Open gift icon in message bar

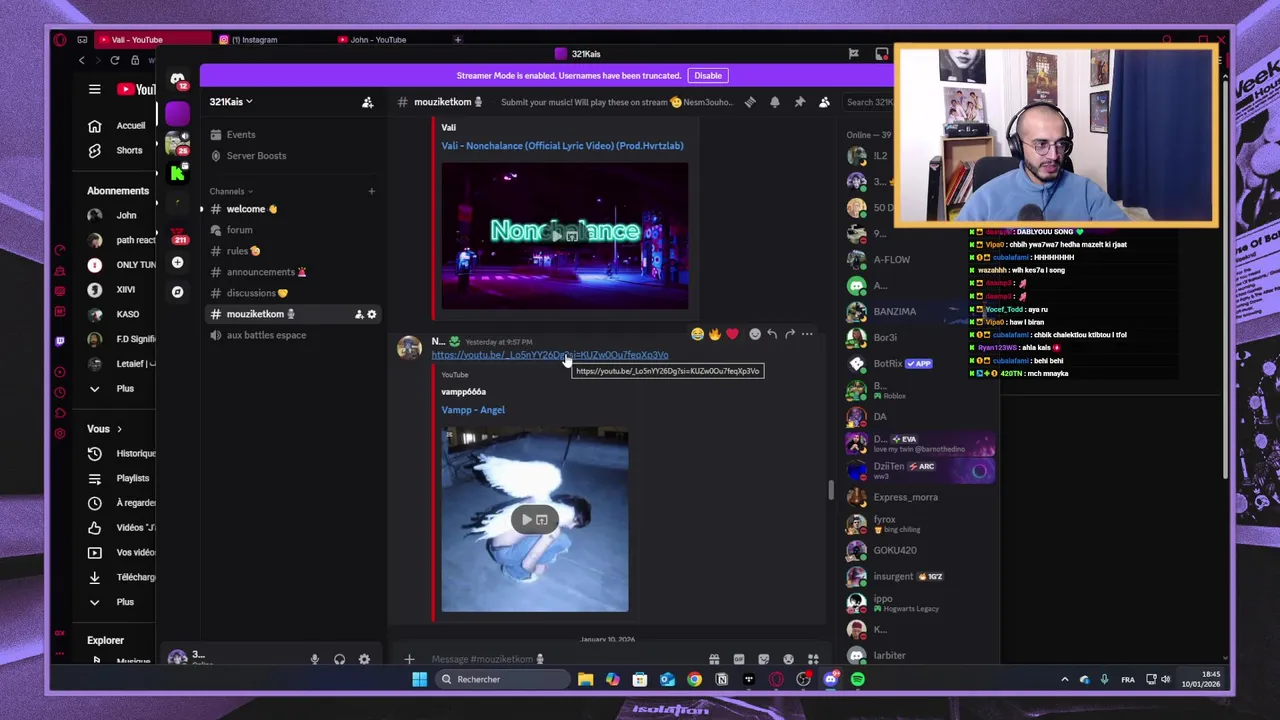click(714, 659)
